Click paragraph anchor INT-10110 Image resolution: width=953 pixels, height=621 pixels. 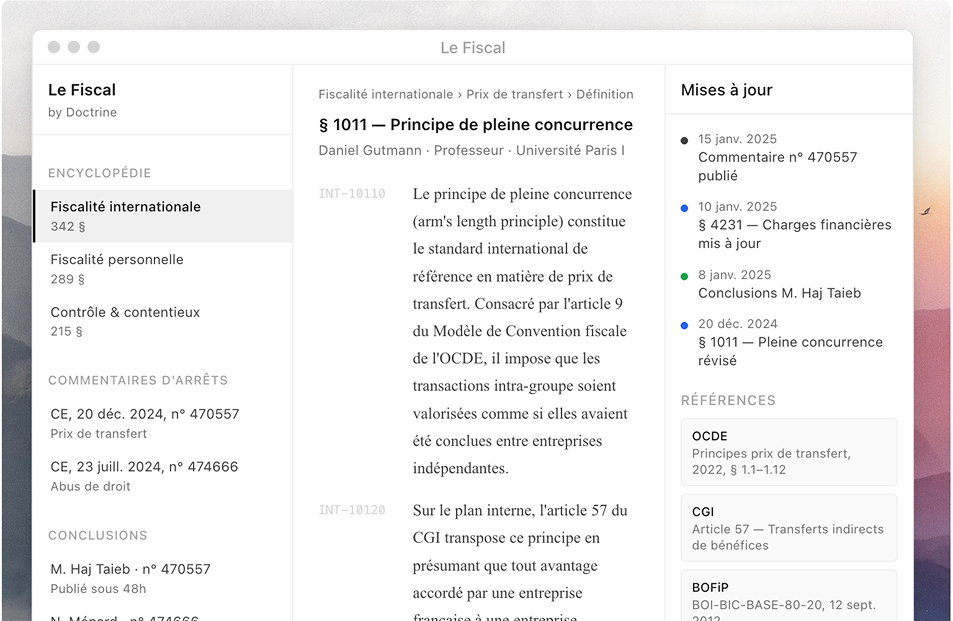[x=352, y=194]
